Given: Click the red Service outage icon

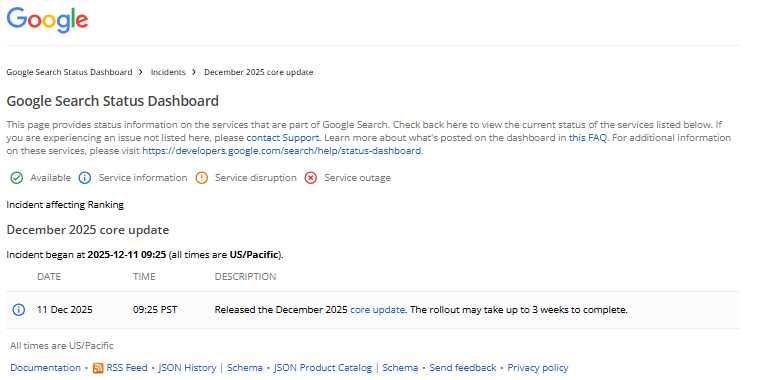Looking at the screenshot, I should (x=311, y=178).
